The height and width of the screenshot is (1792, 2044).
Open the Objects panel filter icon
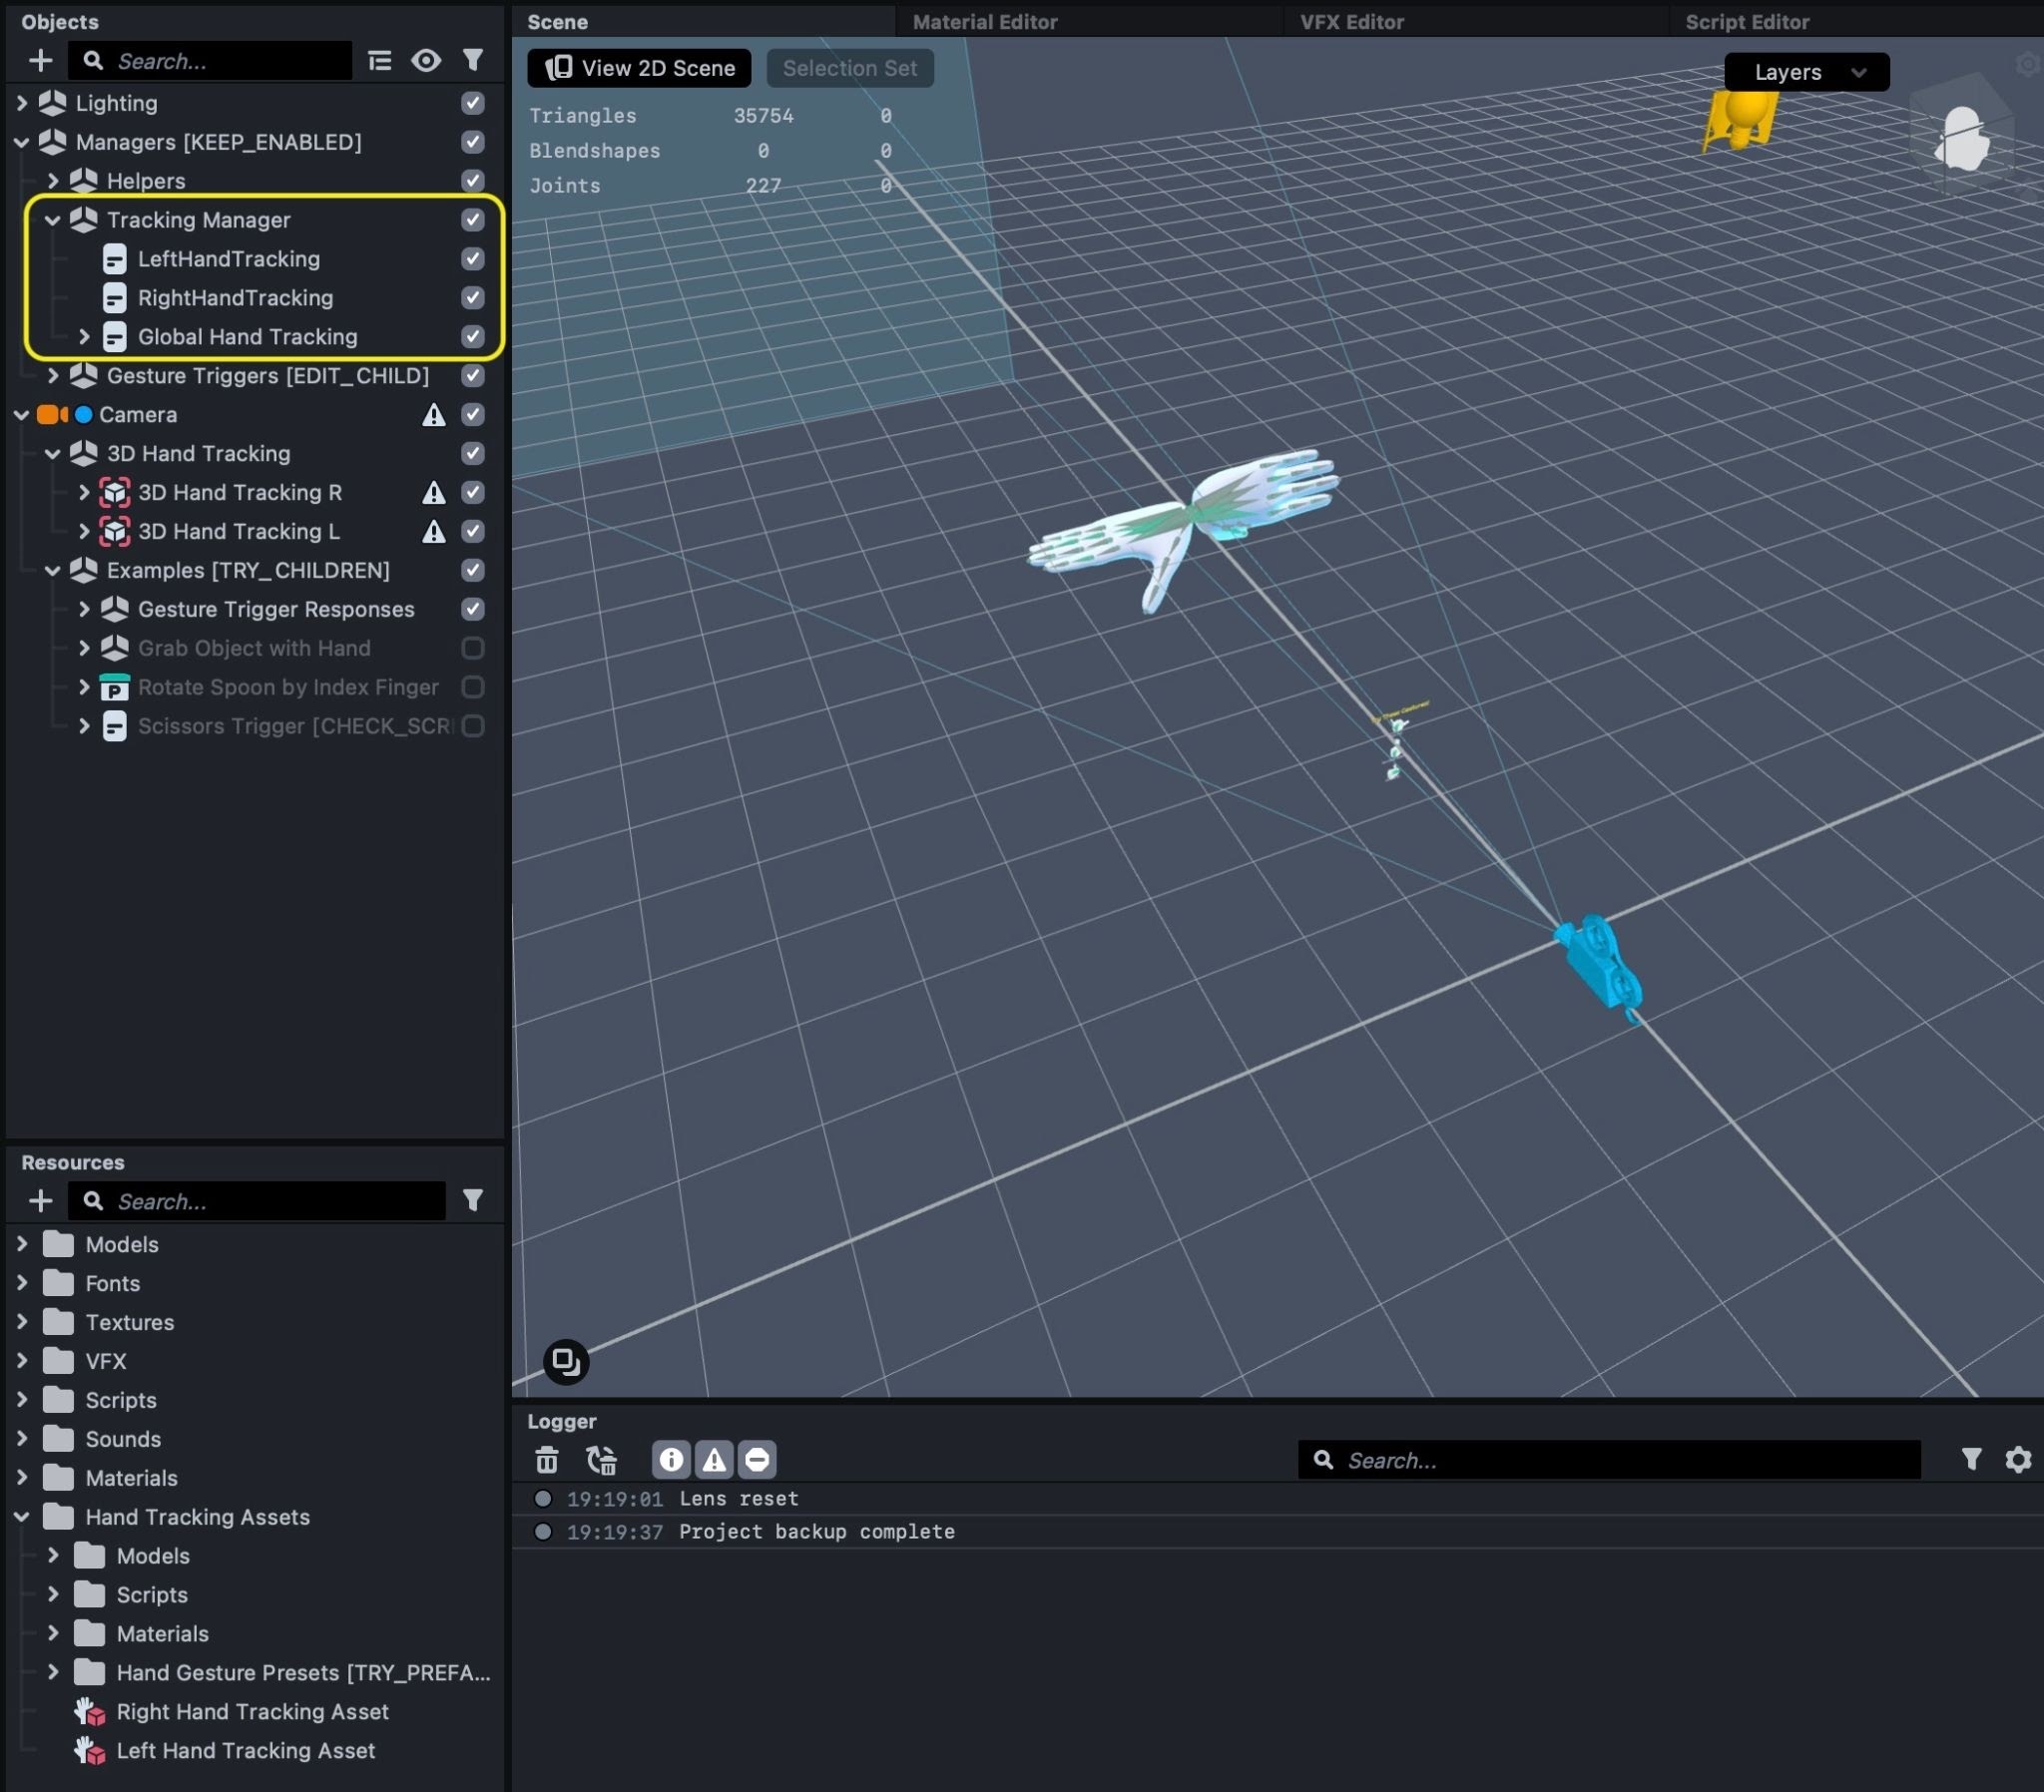coord(473,61)
